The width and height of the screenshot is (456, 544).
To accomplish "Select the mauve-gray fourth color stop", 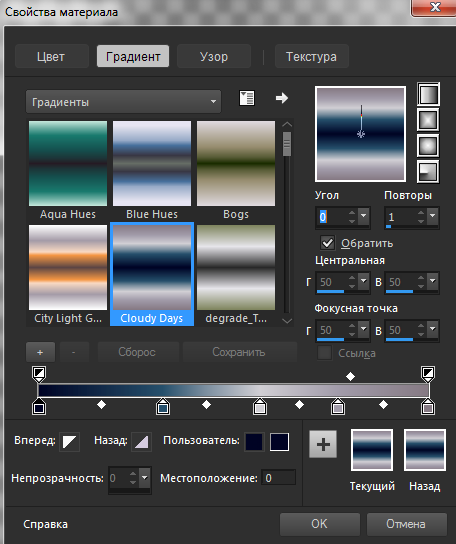I will point(338,407).
